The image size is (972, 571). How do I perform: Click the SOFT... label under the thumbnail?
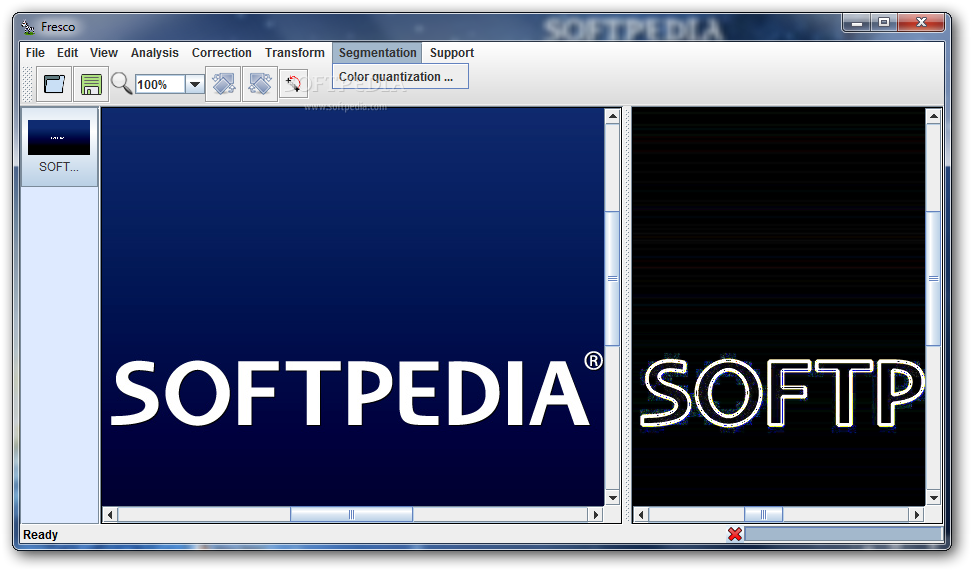59,167
